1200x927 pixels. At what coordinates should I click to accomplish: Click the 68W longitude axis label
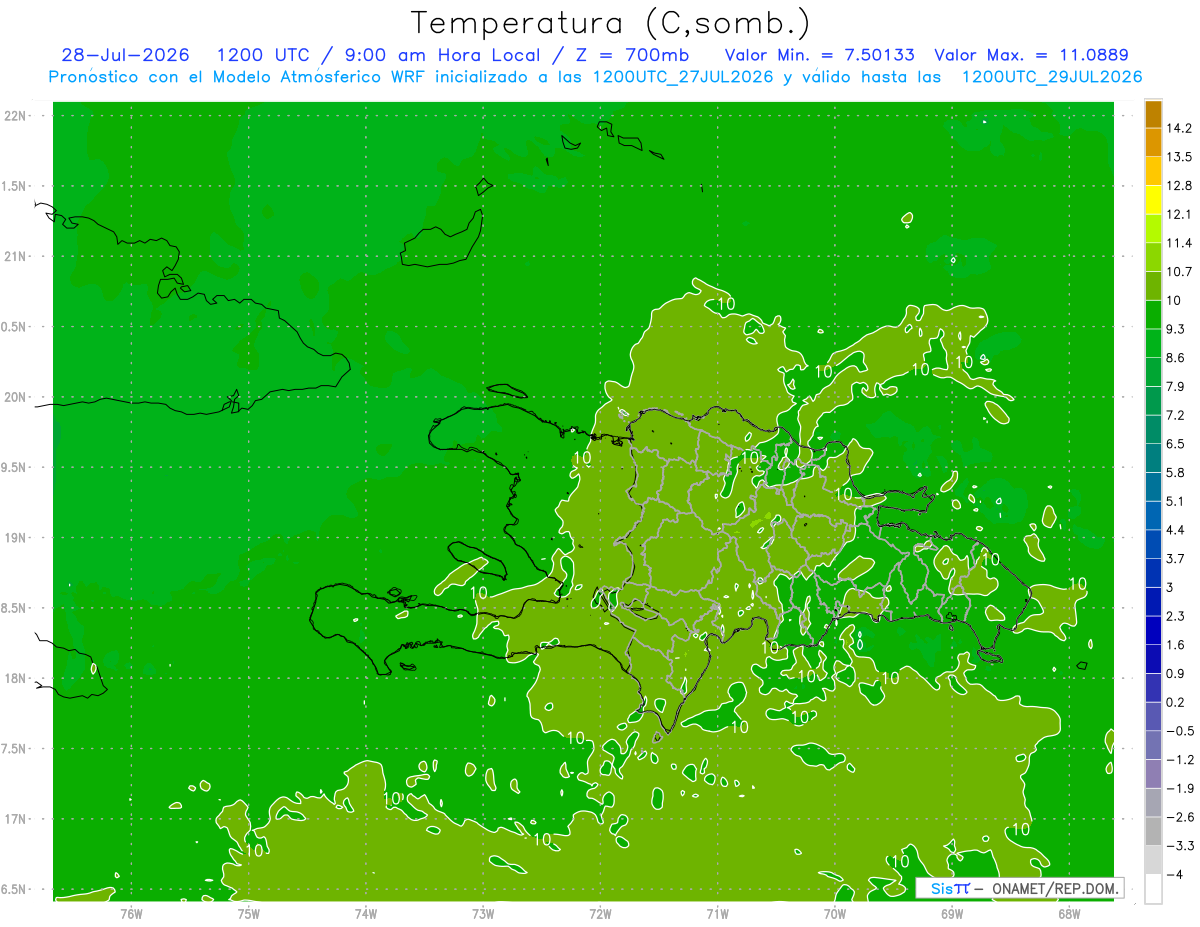click(x=1069, y=913)
